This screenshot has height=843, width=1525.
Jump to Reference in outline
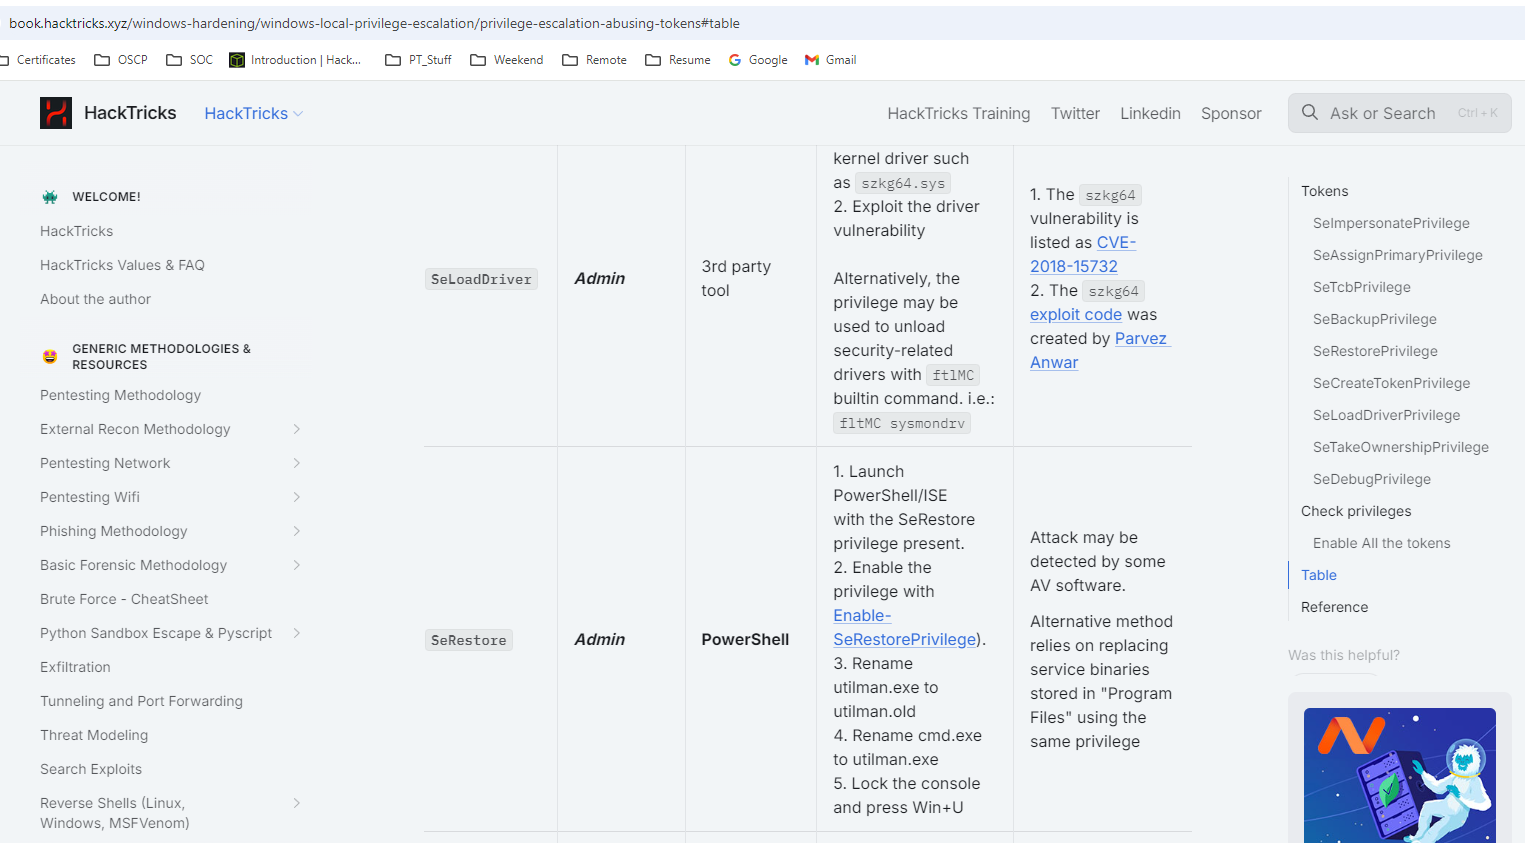tap(1334, 607)
